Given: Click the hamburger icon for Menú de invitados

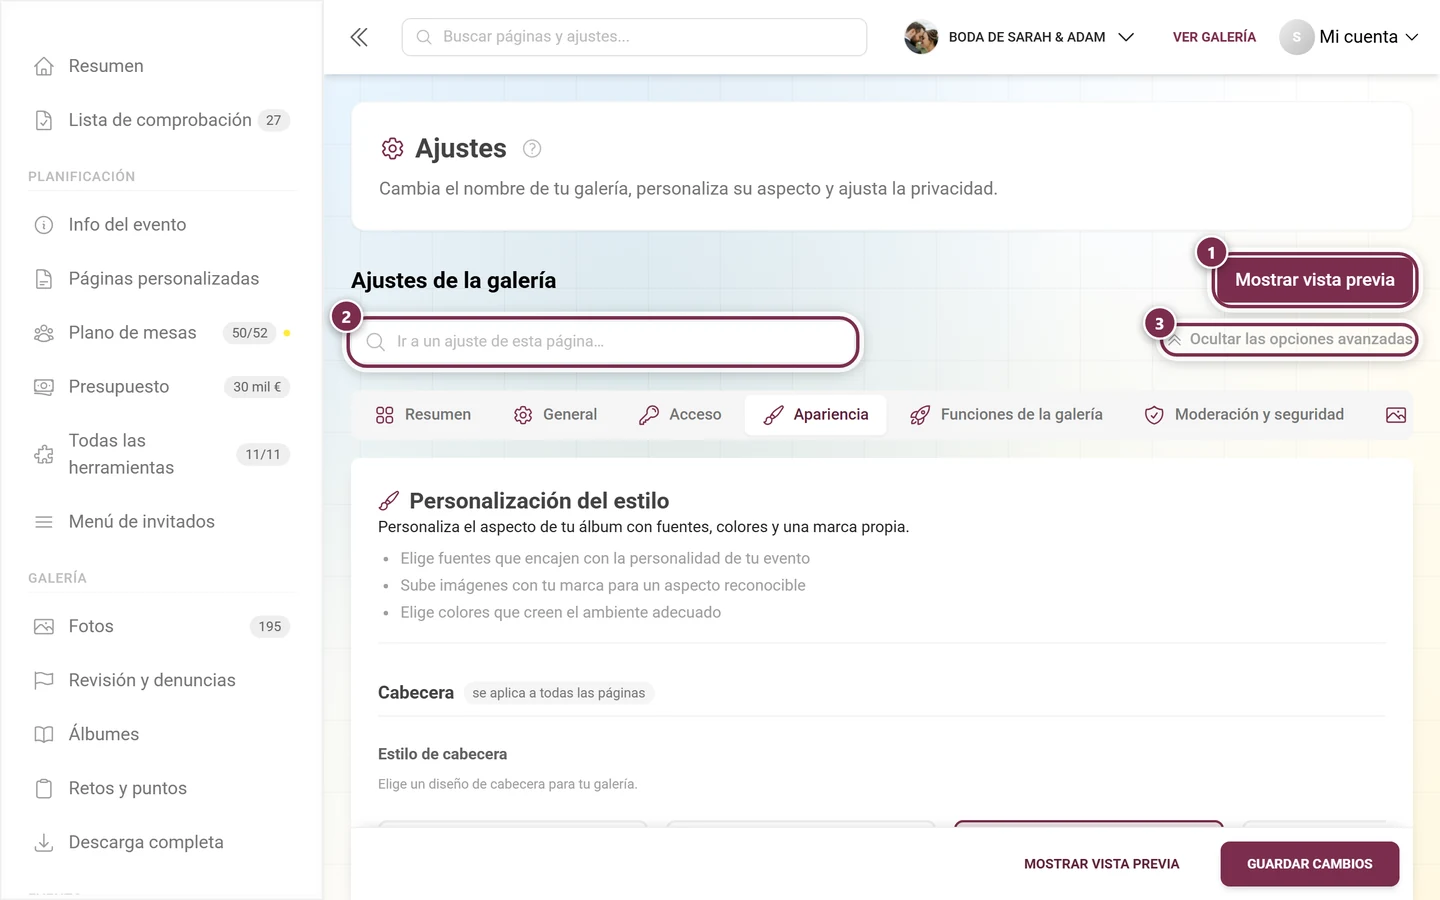Looking at the screenshot, I should [x=44, y=522].
